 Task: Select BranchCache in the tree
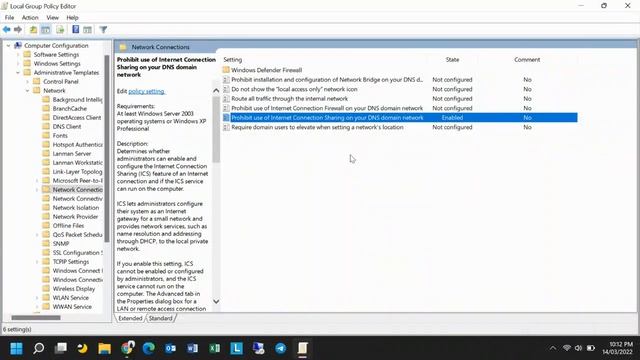(x=69, y=109)
